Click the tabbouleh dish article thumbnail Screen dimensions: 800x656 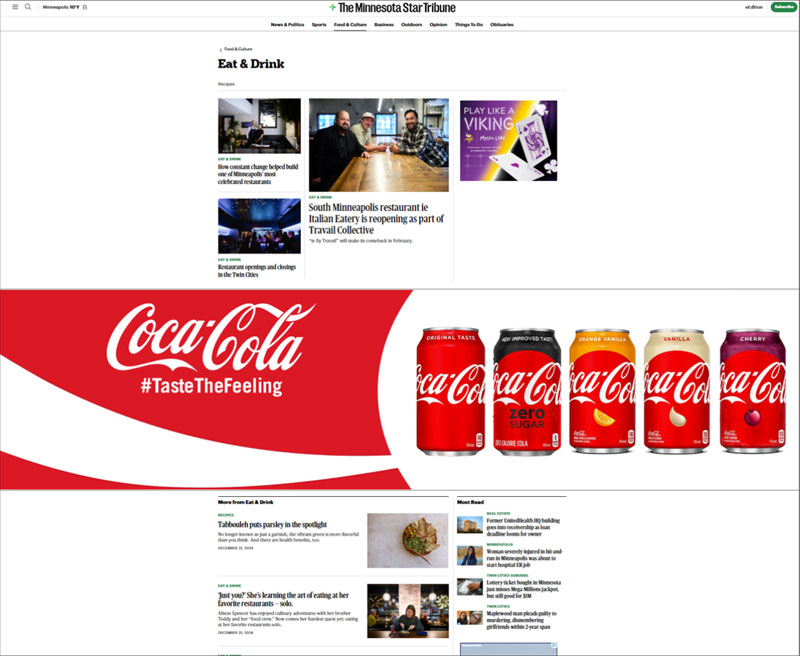(407, 540)
